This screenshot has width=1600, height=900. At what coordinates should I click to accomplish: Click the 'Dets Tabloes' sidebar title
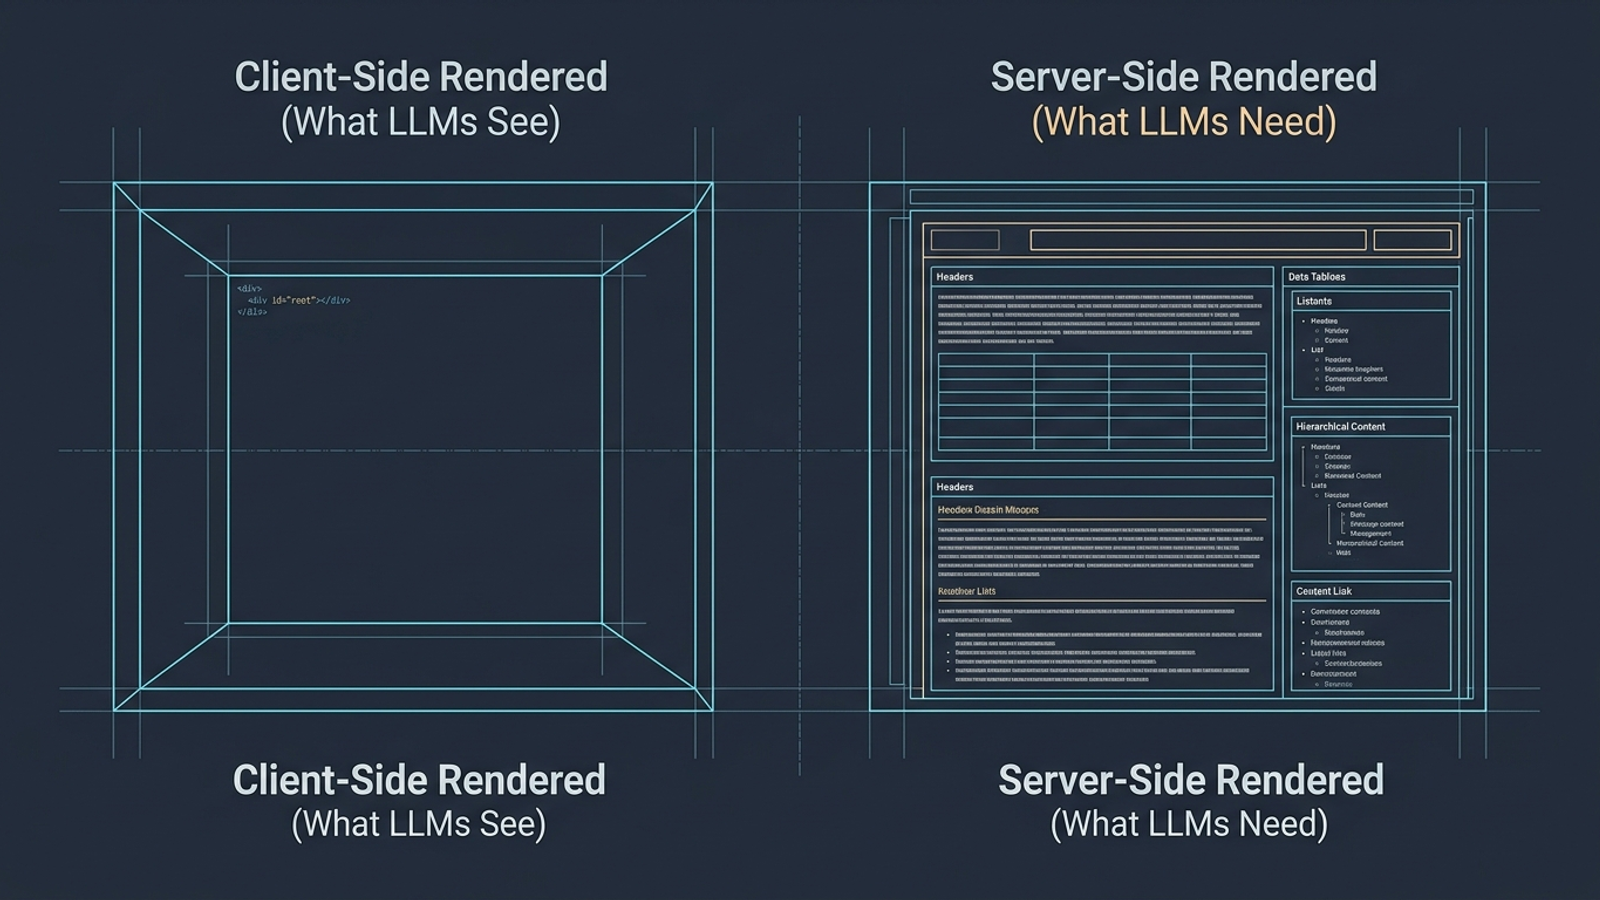[1317, 277]
